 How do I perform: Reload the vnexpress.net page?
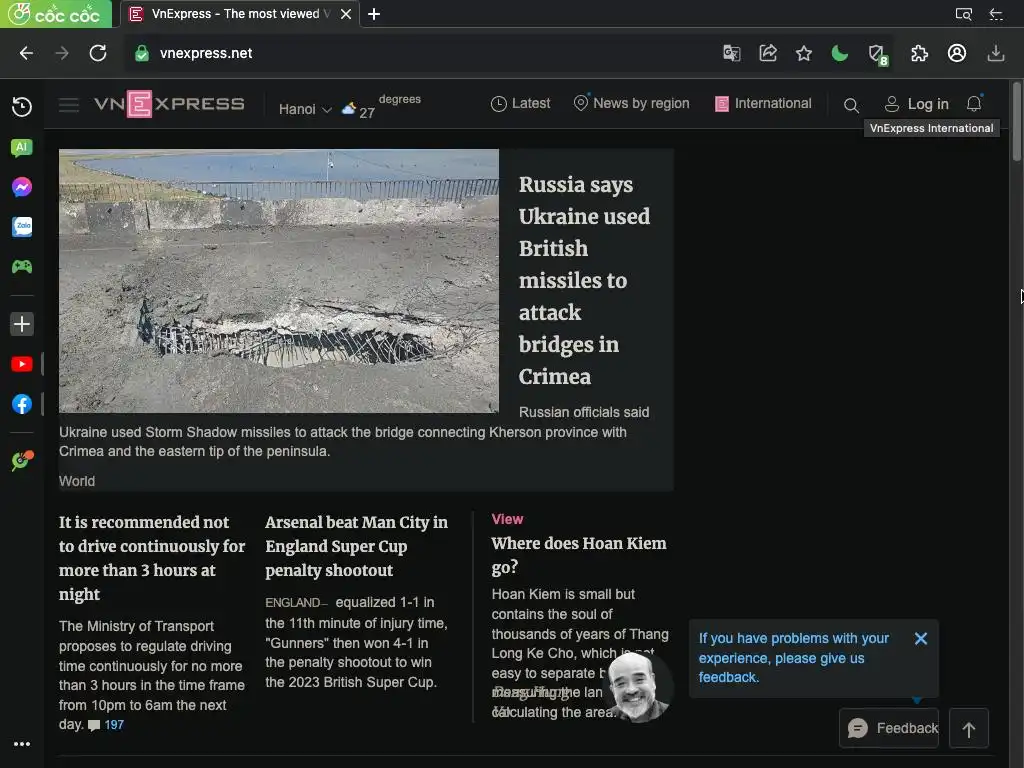coord(98,54)
